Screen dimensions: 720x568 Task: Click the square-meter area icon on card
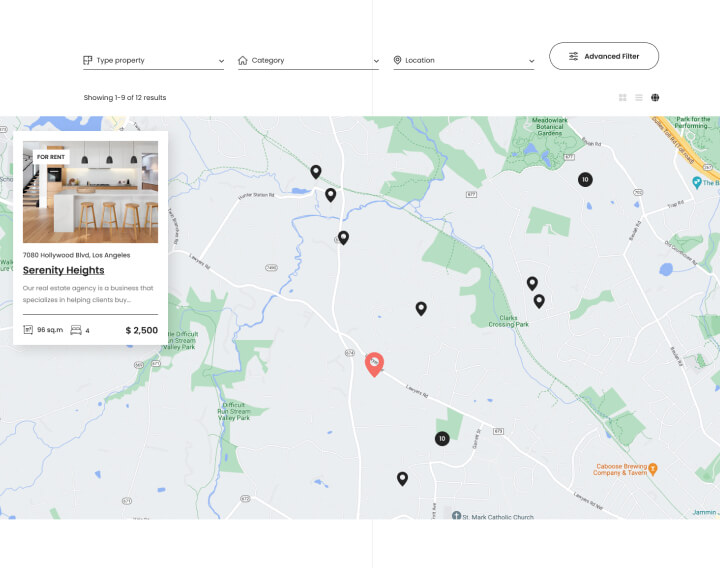coord(28,330)
